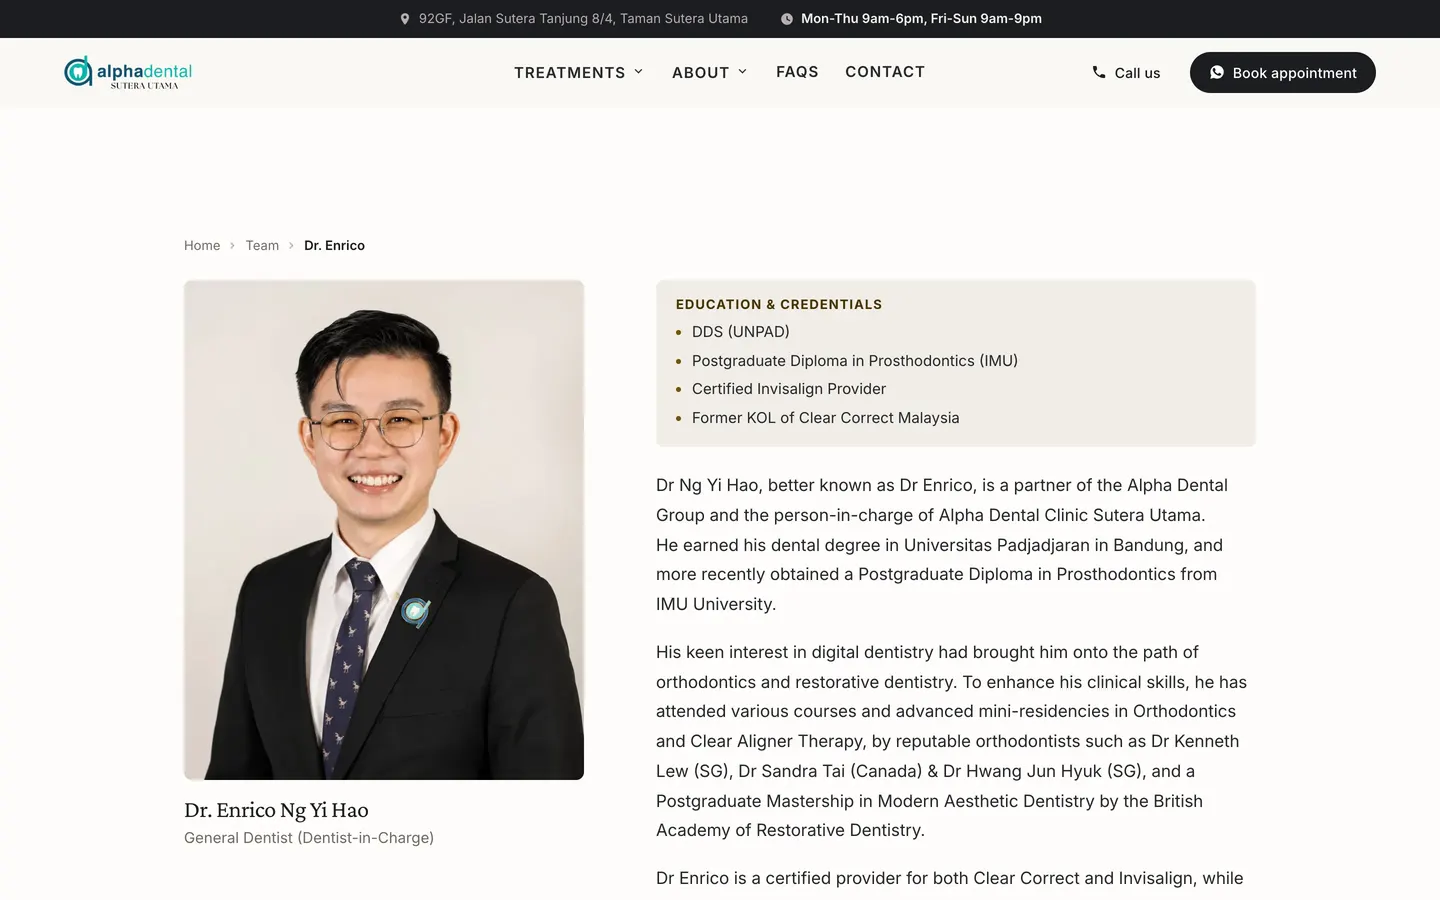Image resolution: width=1440 pixels, height=900 pixels.
Task: Open the Contact page
Action: pyautogui.click(x=885, y=72)
